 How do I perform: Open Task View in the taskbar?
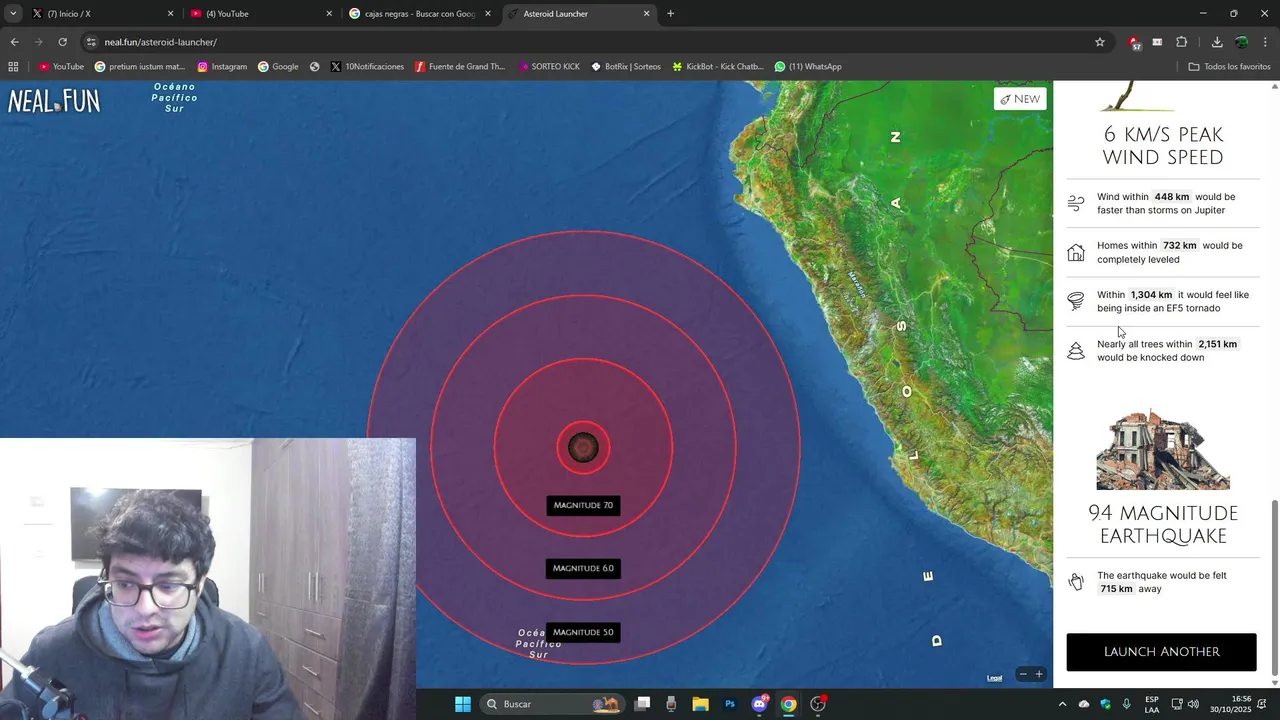tap(642, 704)
